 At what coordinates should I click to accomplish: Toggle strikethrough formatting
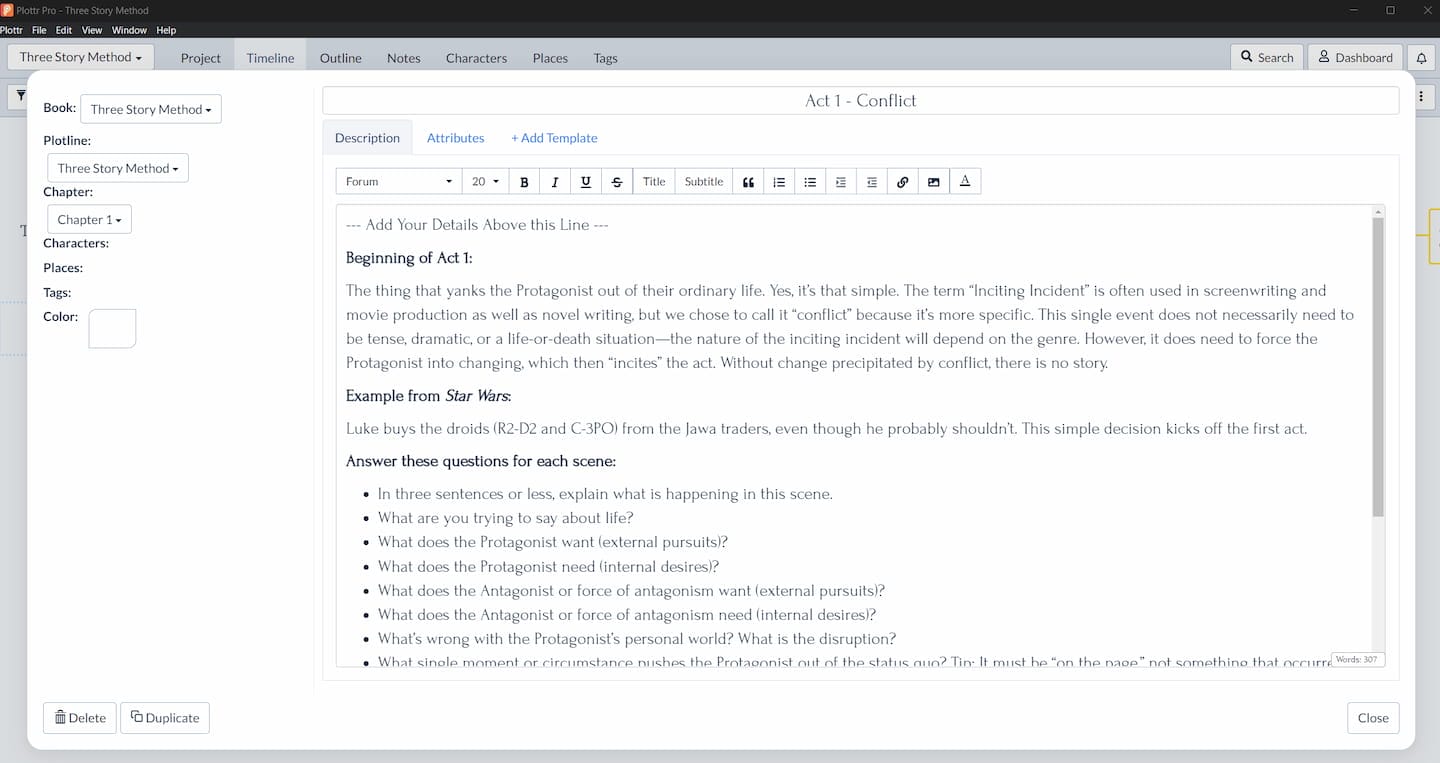[617, 181]
